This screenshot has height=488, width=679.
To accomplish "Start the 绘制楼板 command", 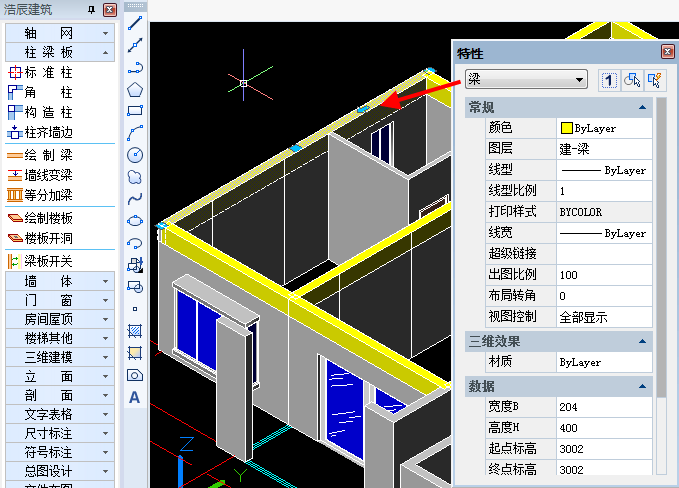I will coord(40,218).
